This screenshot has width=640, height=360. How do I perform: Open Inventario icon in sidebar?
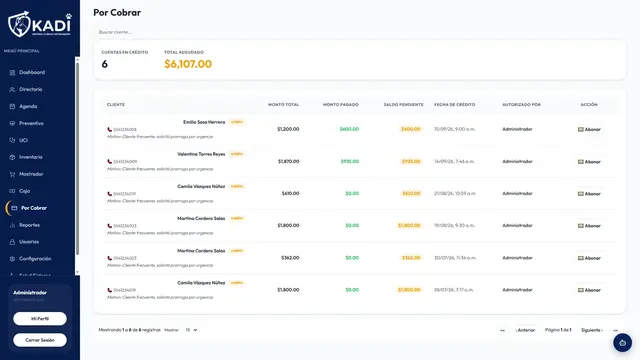coord(12,157)
